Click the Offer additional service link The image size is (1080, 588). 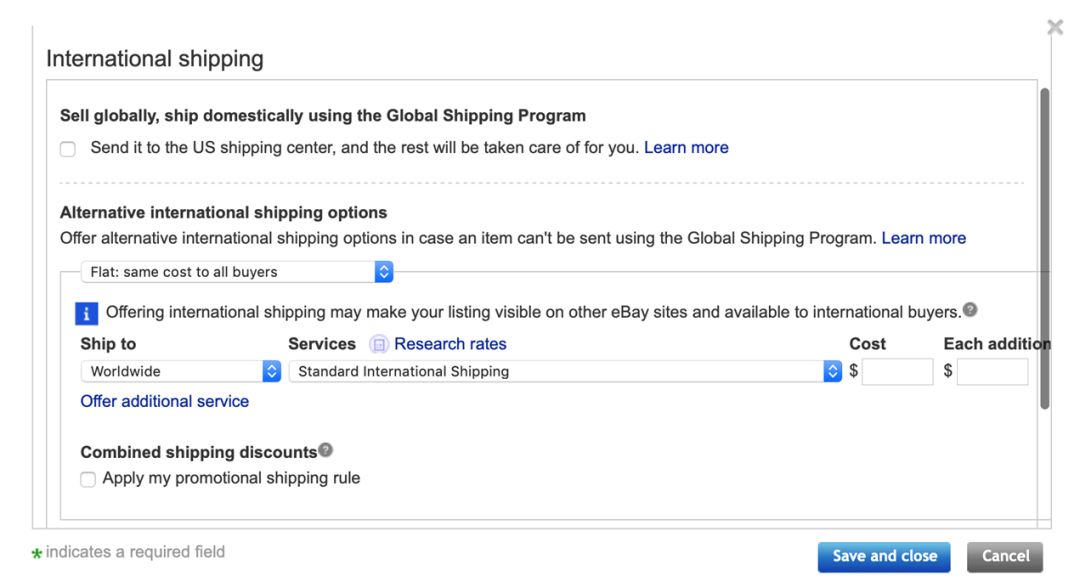click(164, 401)
